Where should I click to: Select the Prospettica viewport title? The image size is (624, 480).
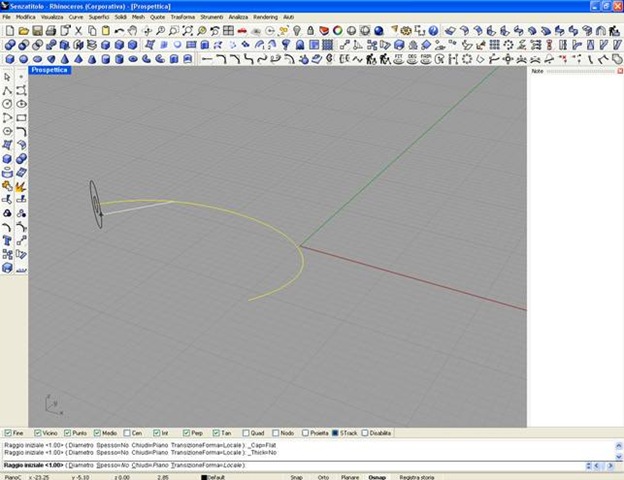point(50,70)
